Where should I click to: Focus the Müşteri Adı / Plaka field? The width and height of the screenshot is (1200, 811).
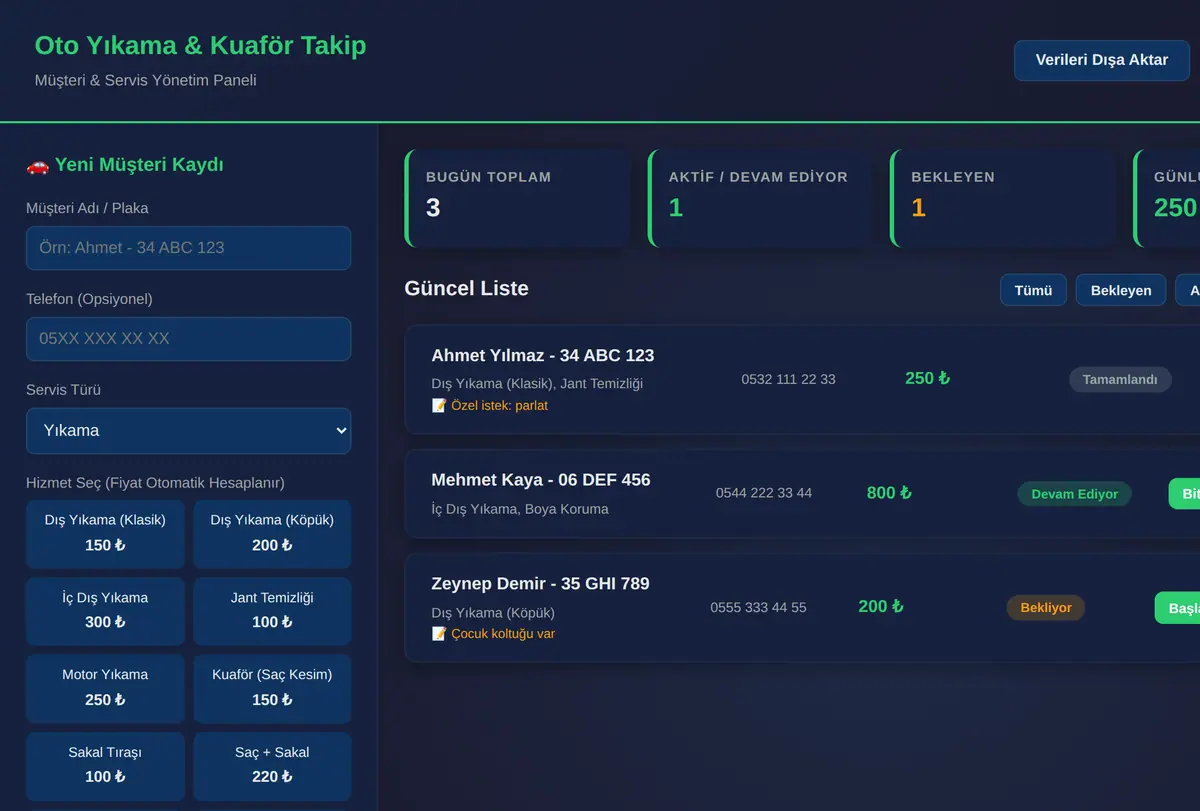pyautogui.click(x=188, y=248)
